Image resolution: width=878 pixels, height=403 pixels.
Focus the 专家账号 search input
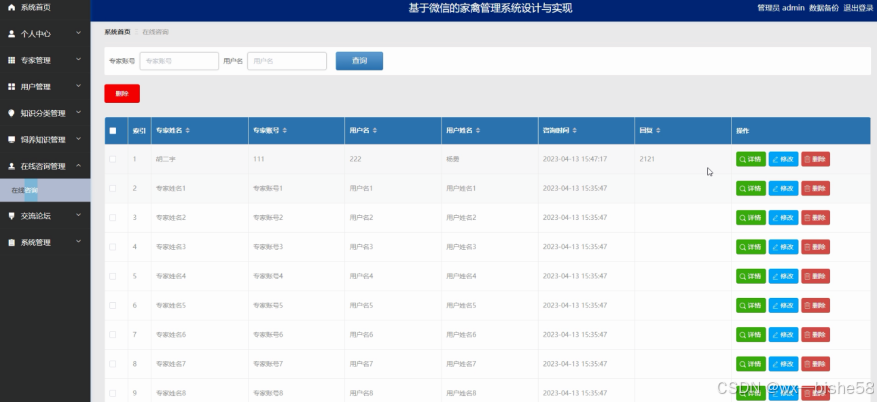point(179,61)
